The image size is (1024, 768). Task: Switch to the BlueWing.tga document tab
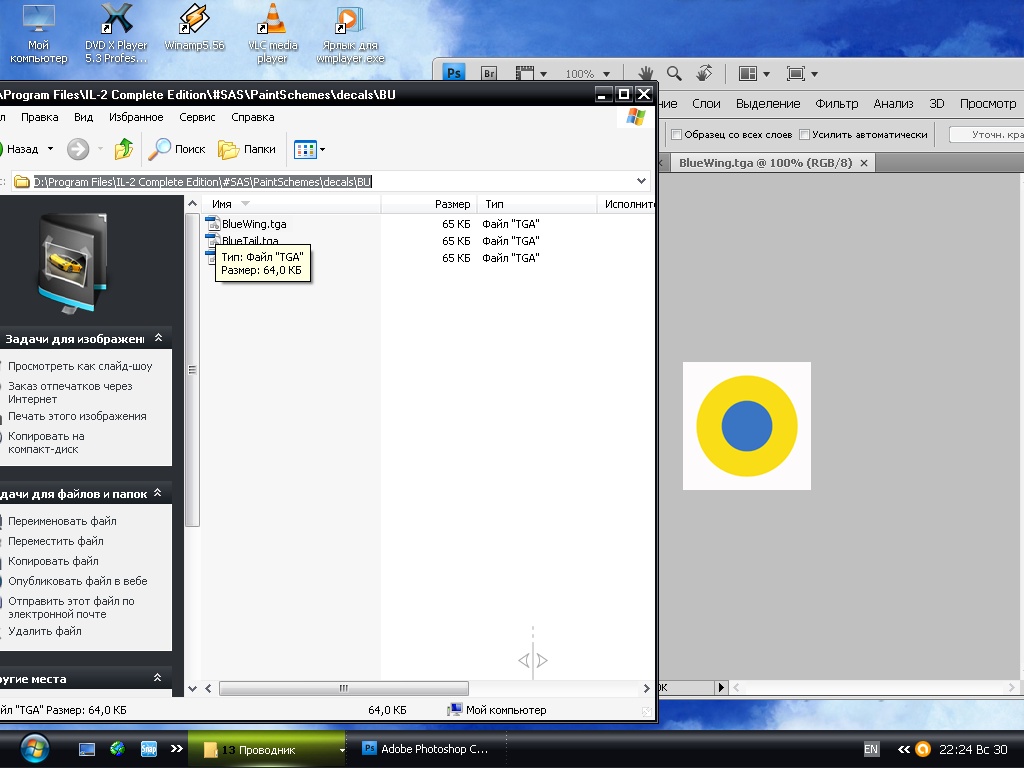click(765, 163)
